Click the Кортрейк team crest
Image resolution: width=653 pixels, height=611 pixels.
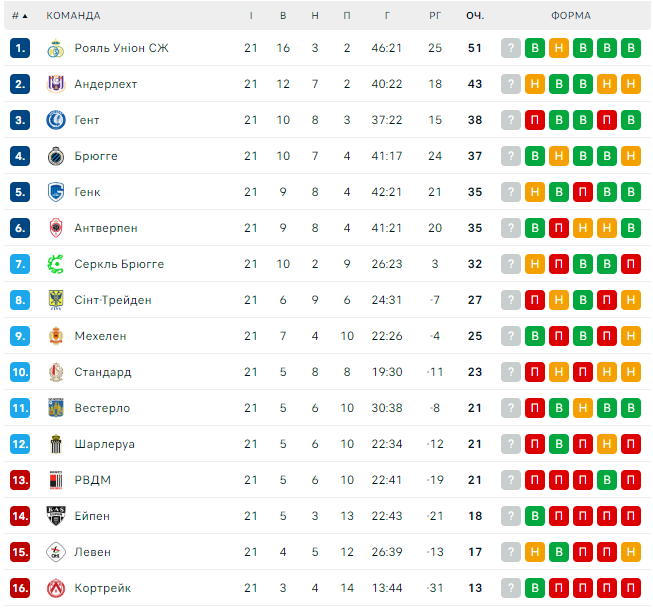click(x=55, y=588)
